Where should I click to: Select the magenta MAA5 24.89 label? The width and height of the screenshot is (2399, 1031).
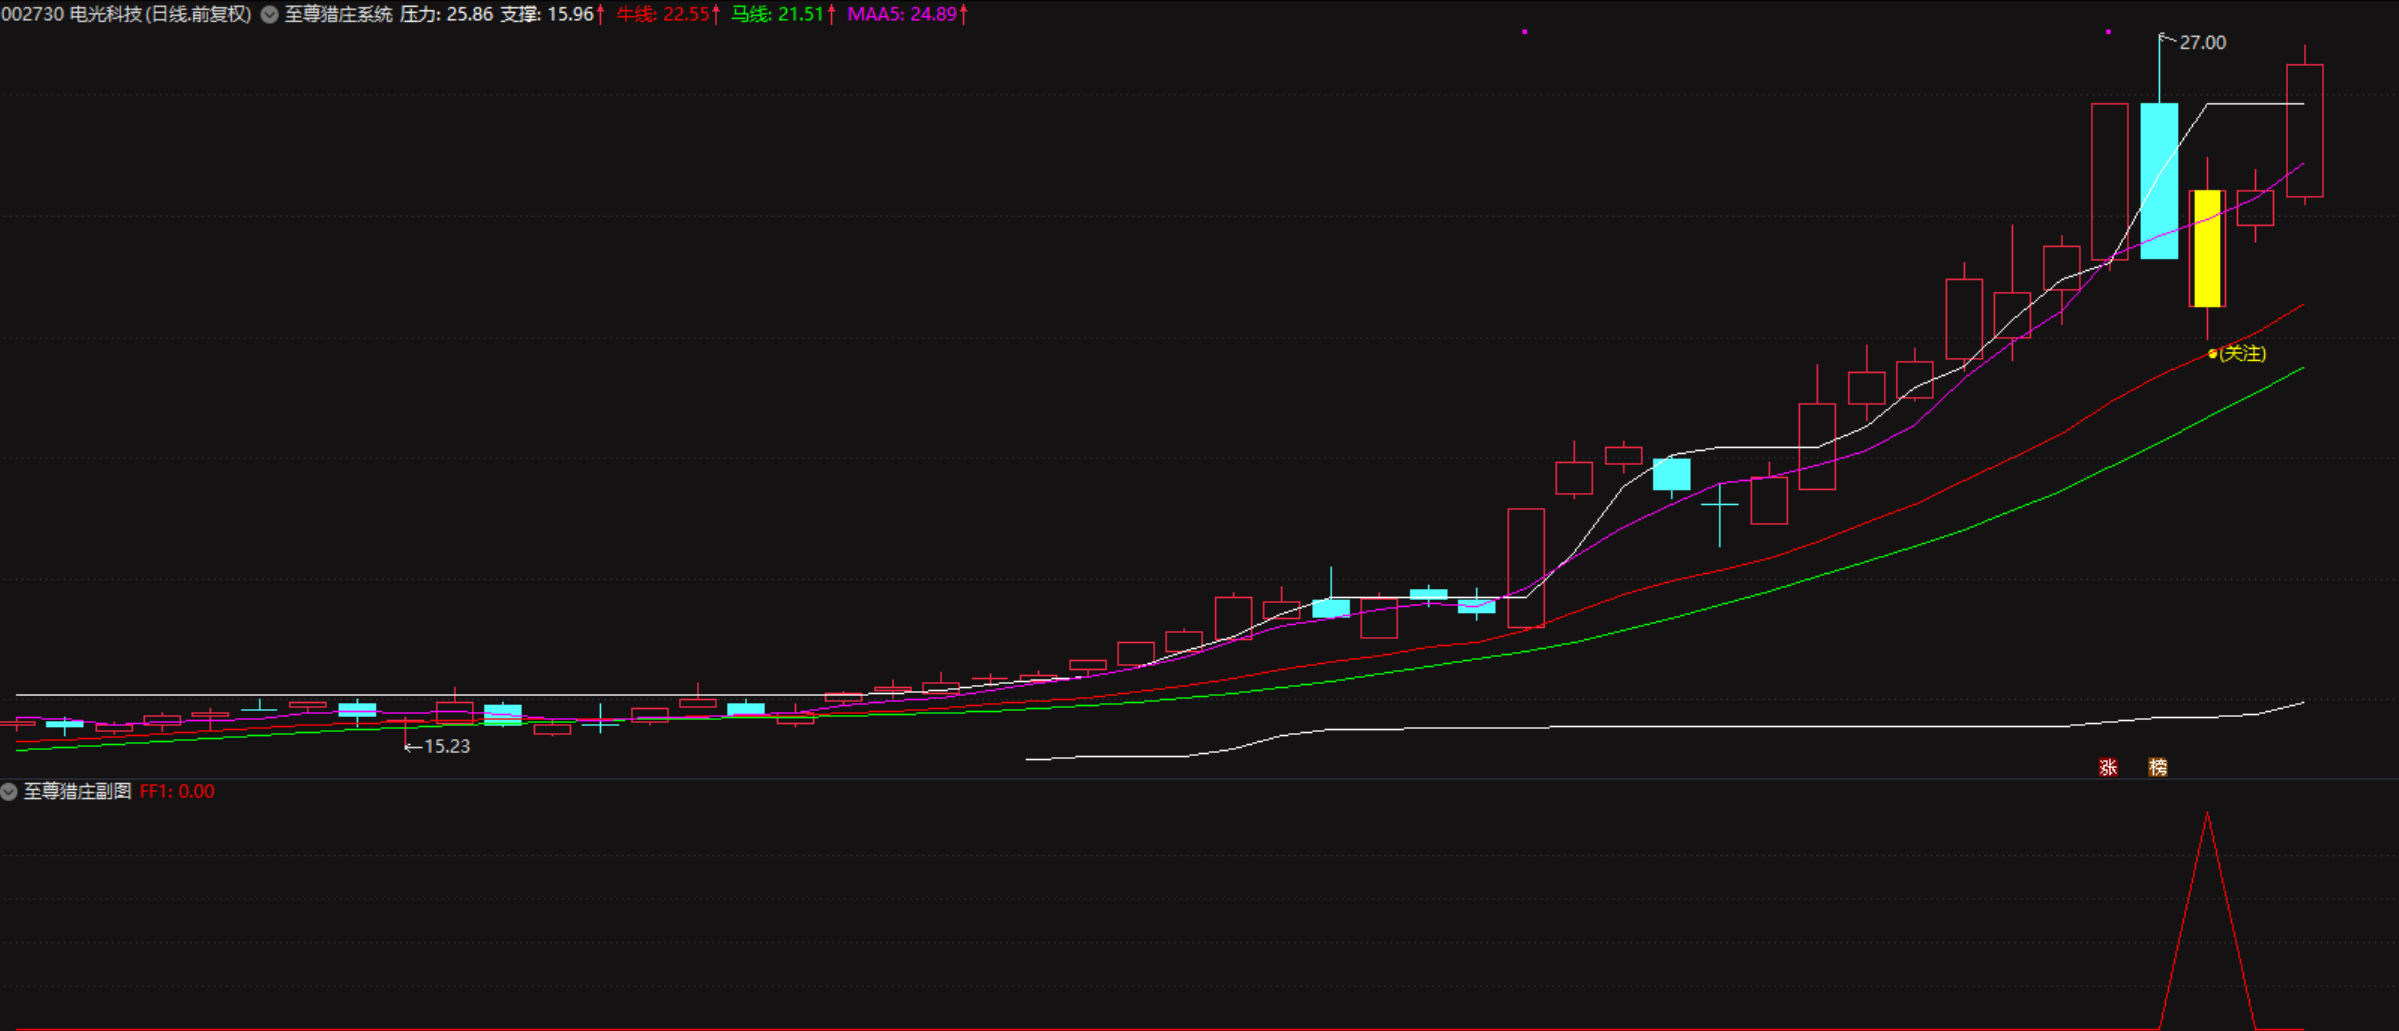click(902, 14)
